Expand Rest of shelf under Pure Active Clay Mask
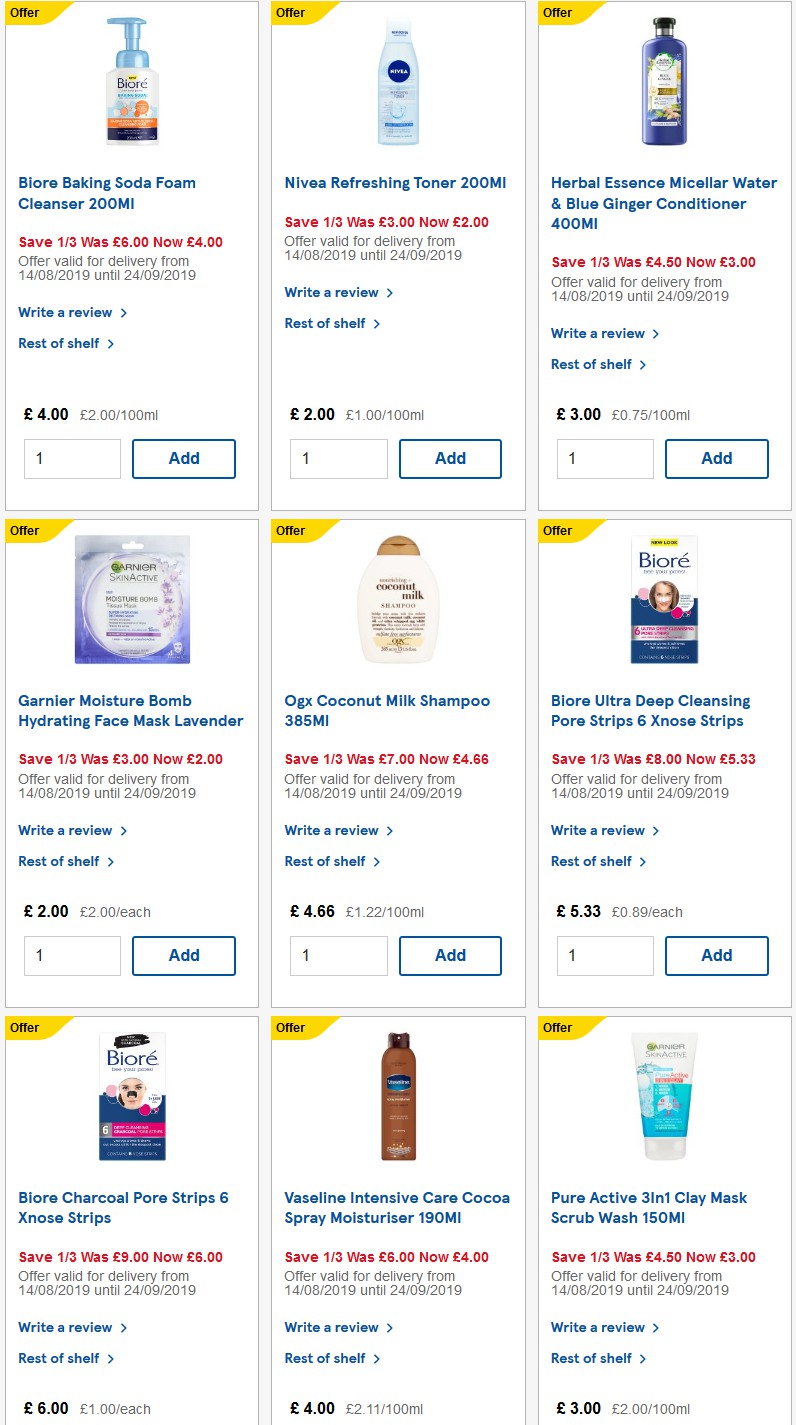Image resolution: width=796 pixels, height=1425 pixels. [593, 1358]
